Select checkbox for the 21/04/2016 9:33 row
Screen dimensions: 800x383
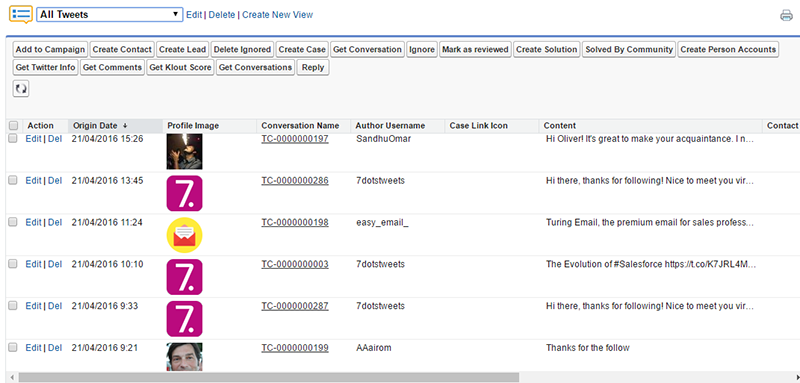[x=13, y=306]
